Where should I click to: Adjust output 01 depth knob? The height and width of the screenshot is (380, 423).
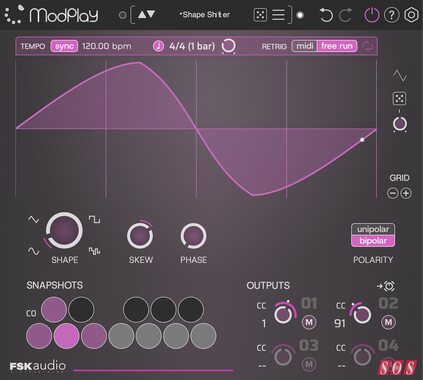coord(283,314)
